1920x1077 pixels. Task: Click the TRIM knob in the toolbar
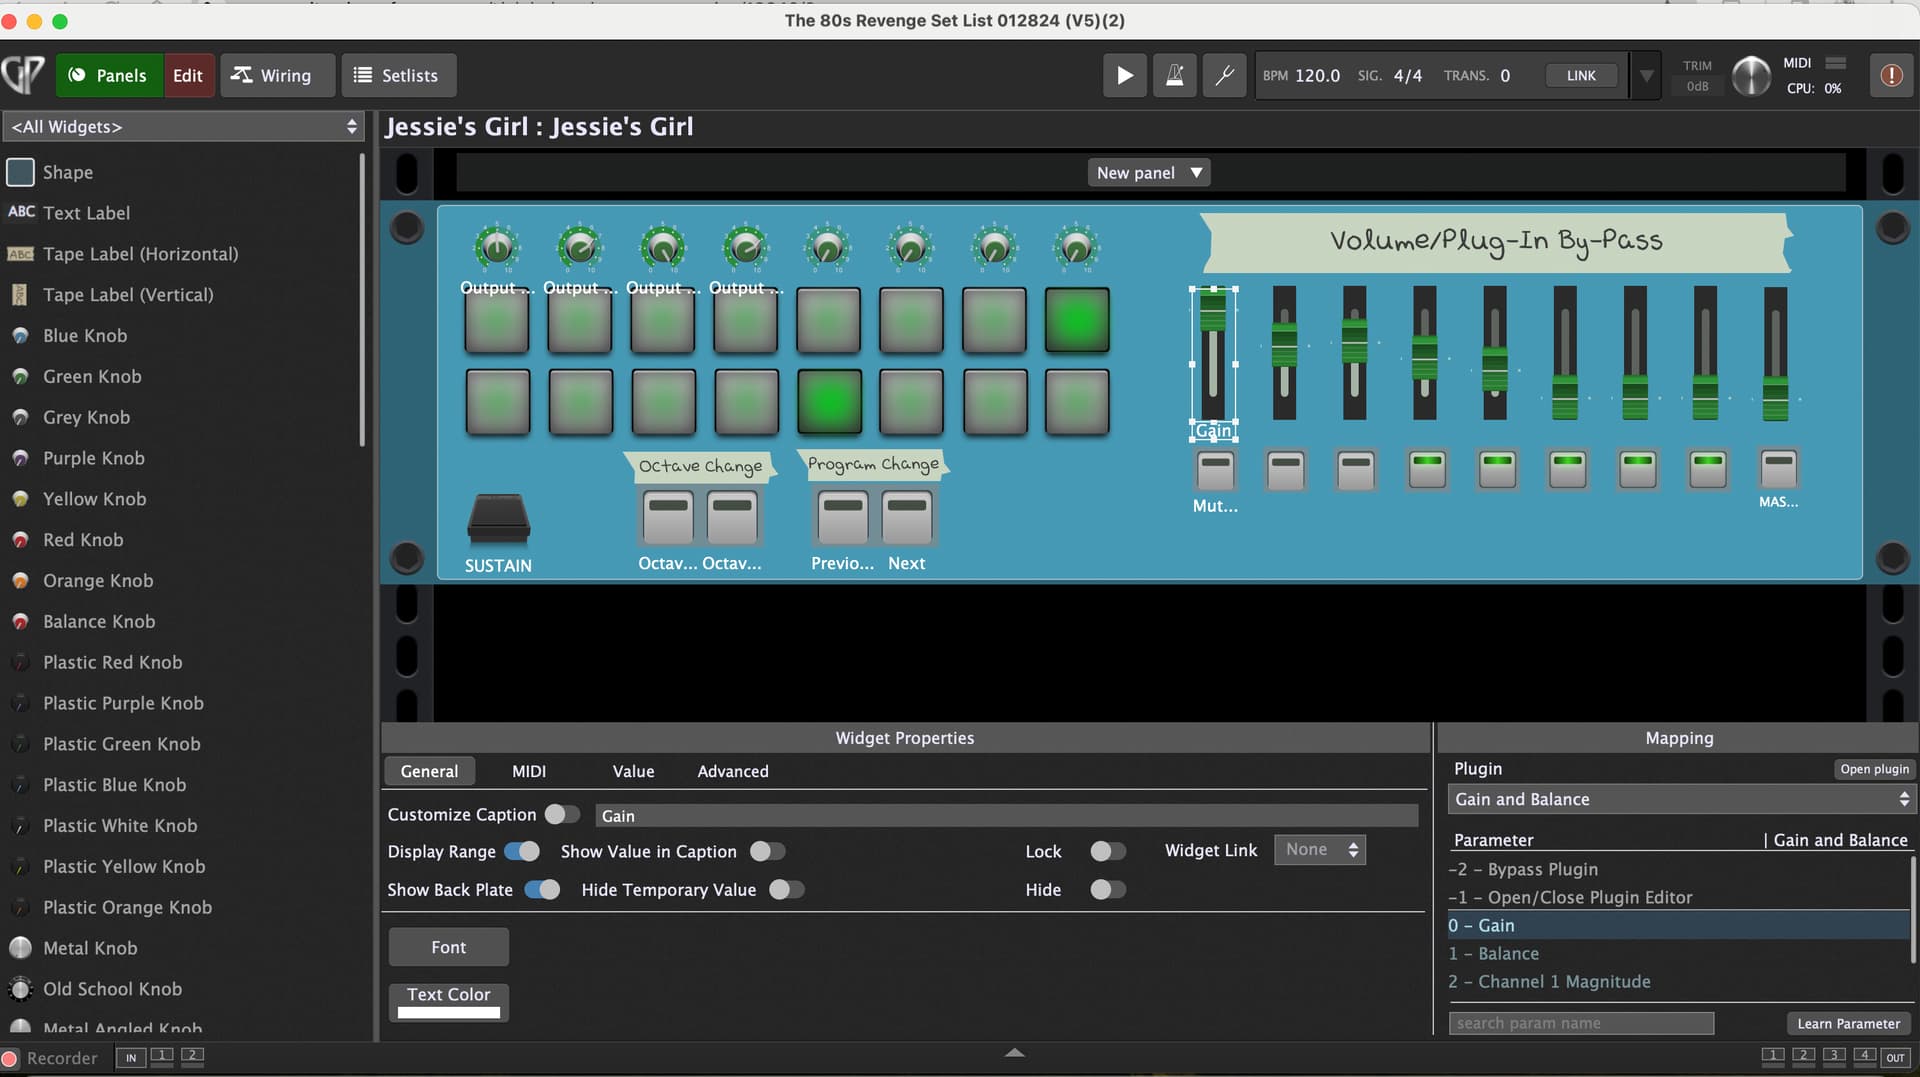(1750, 76)
